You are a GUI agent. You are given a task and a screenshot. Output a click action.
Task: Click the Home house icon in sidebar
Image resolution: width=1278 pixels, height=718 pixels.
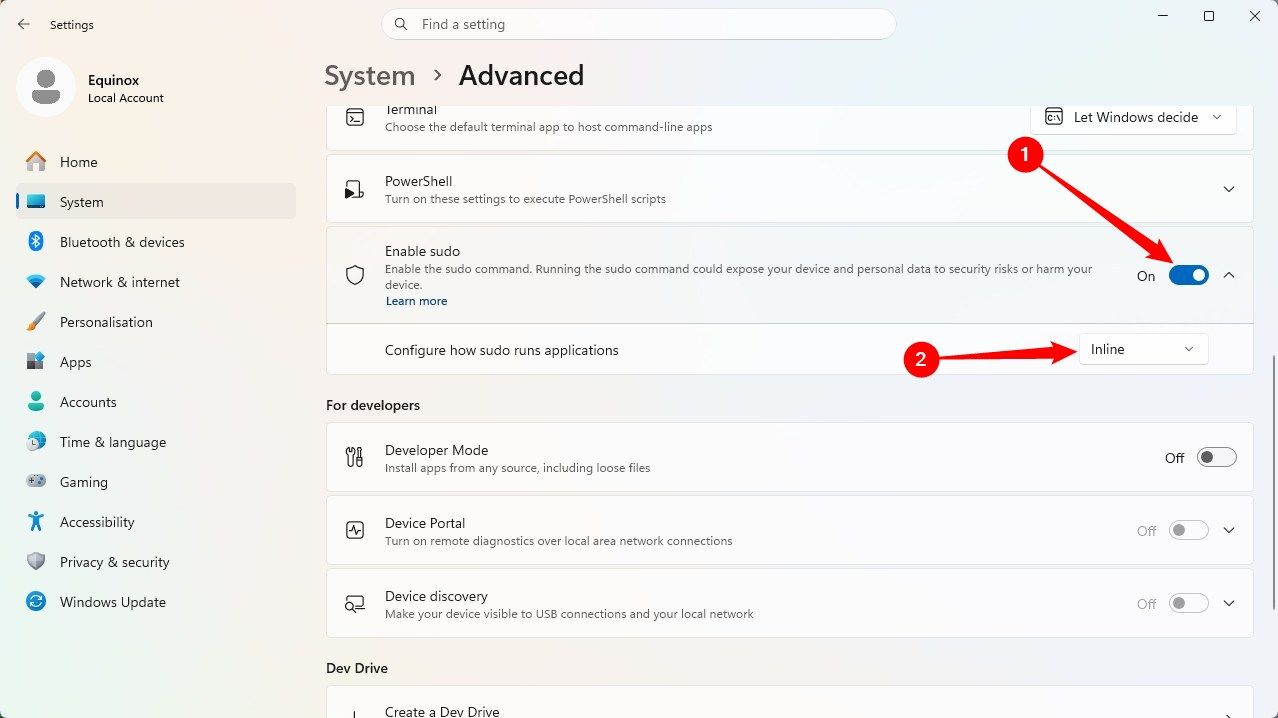pyautogui.click(x=36, y=162)
